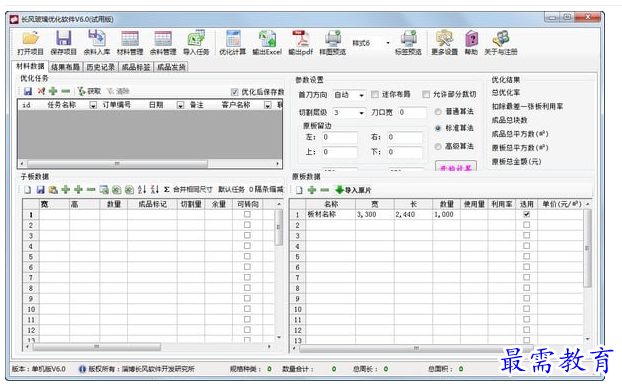Switch to 成品标签 tab

(x=136, y=67)
